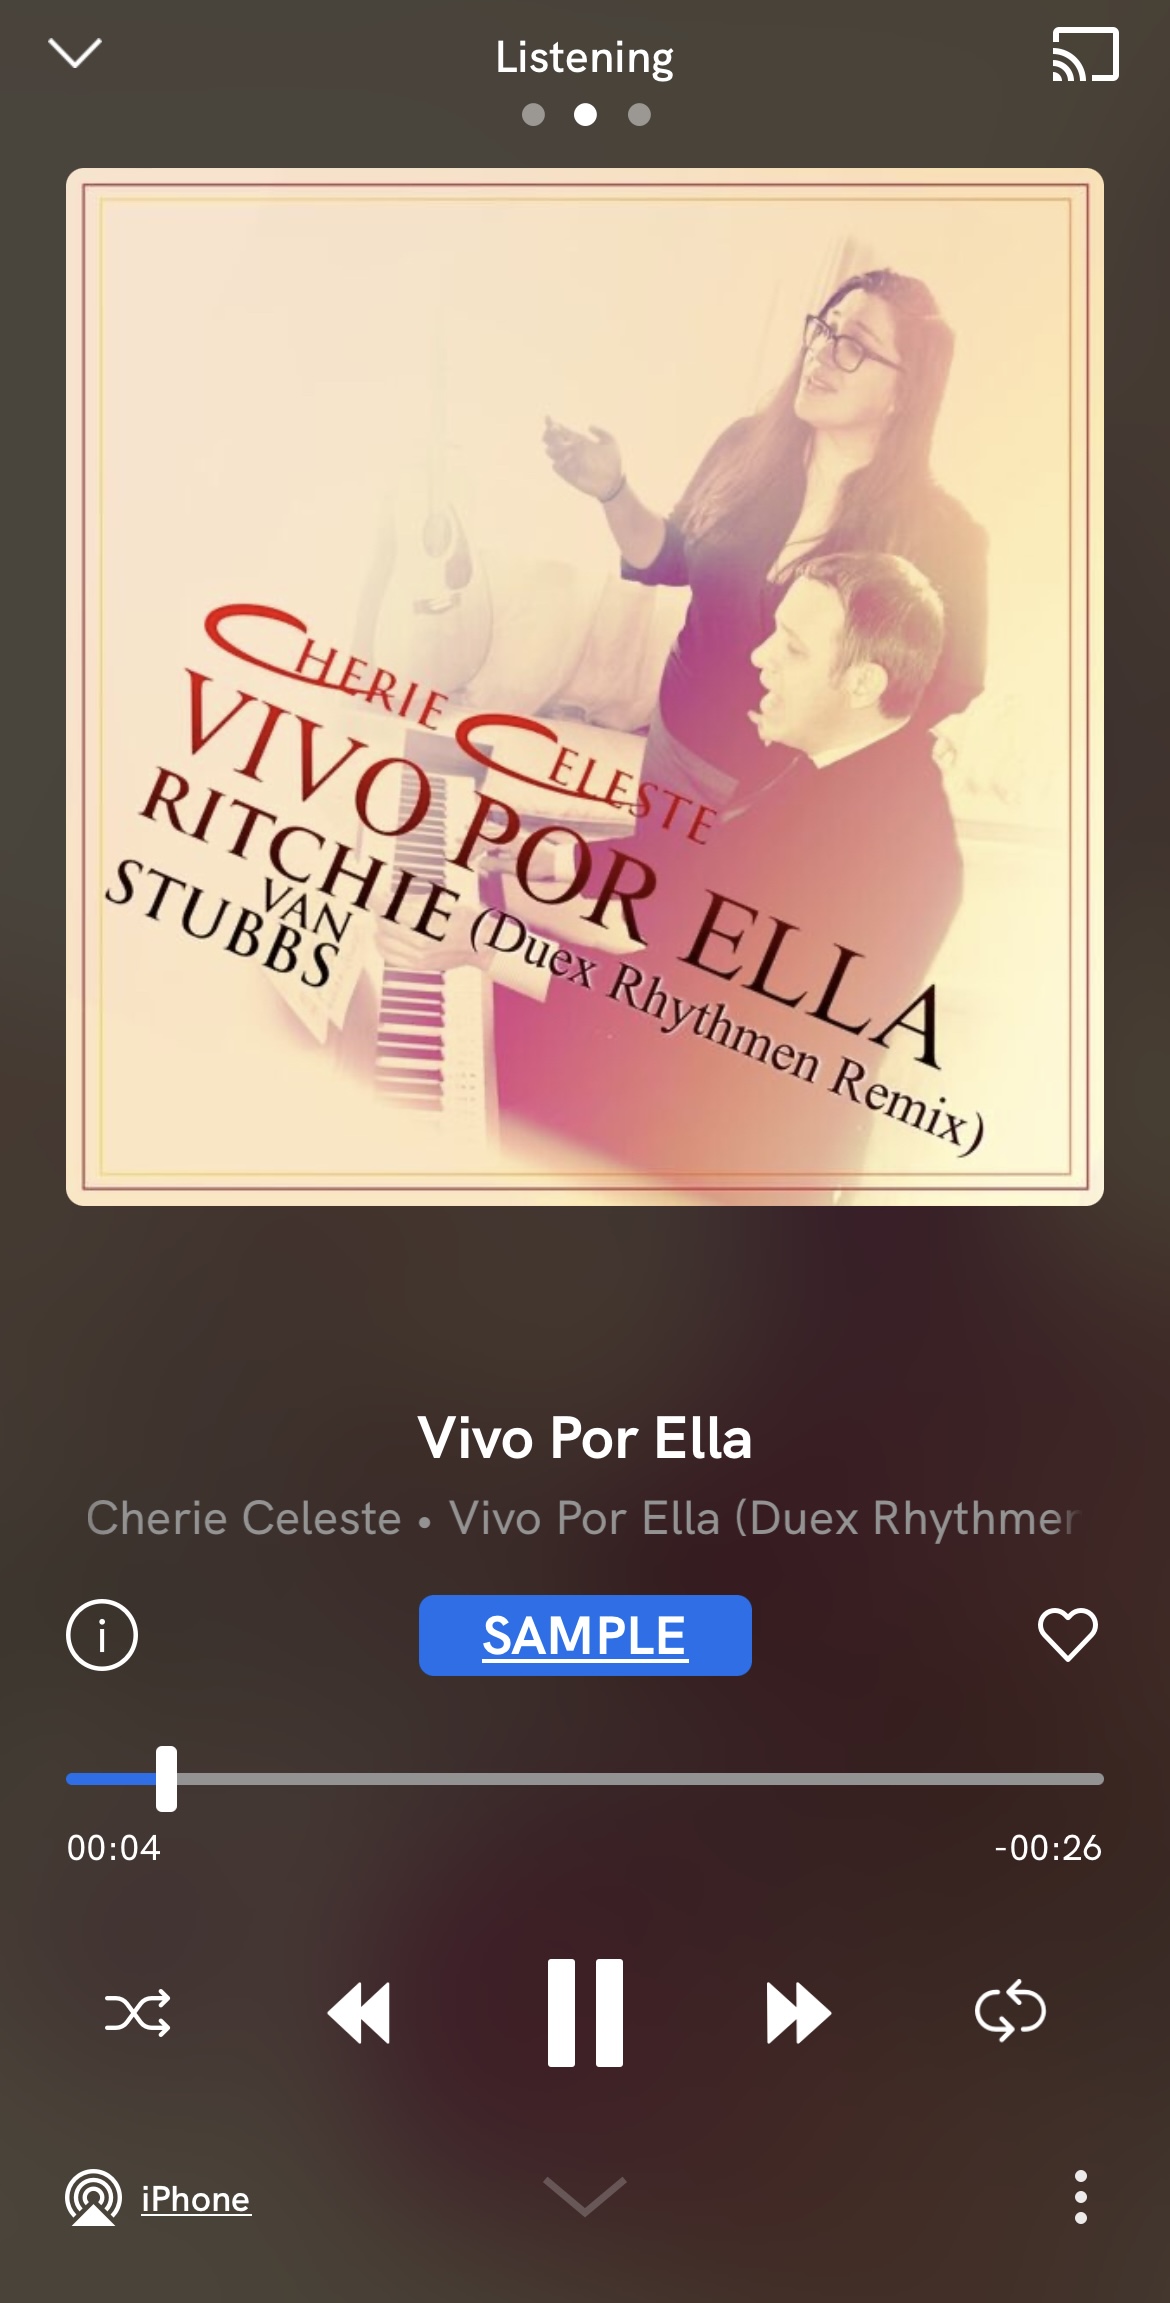Like the track with the heart icon
Viewport: 1170px width, 2303px height.
coord(1068,1635)
